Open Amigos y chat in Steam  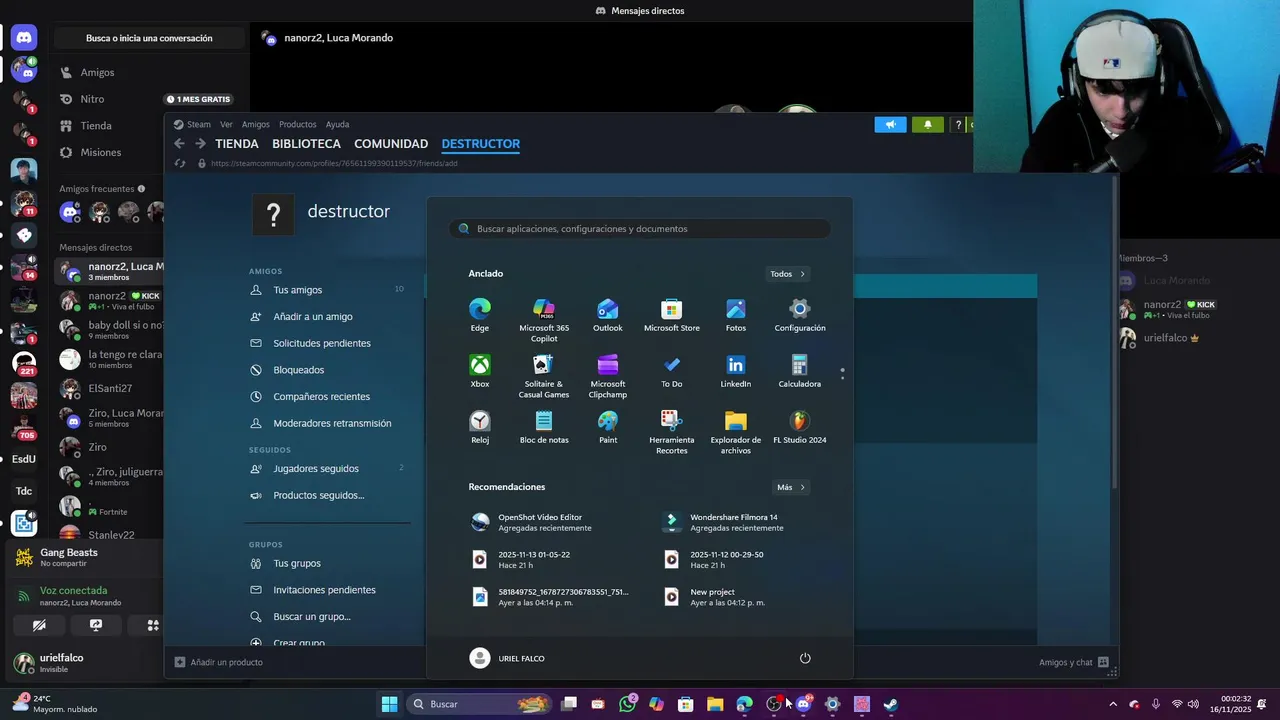pos(1074,662)
